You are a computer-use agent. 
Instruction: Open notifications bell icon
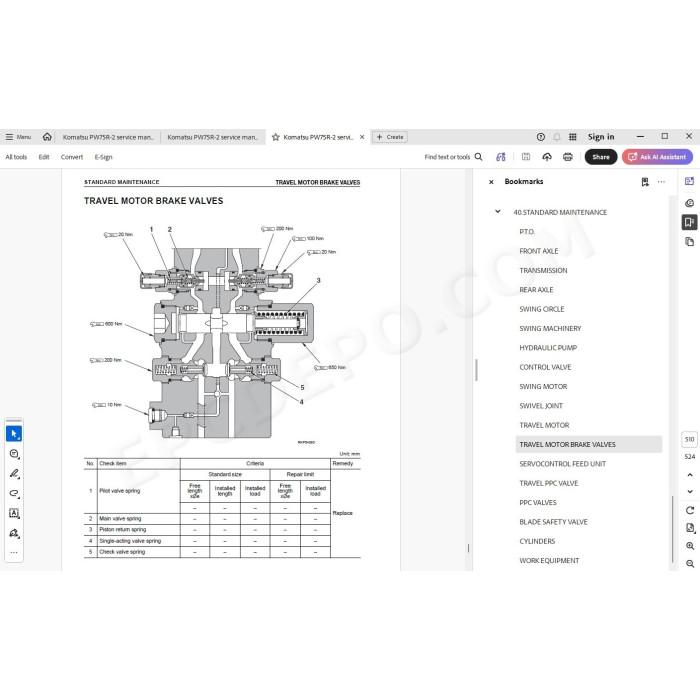click(557, 137)
